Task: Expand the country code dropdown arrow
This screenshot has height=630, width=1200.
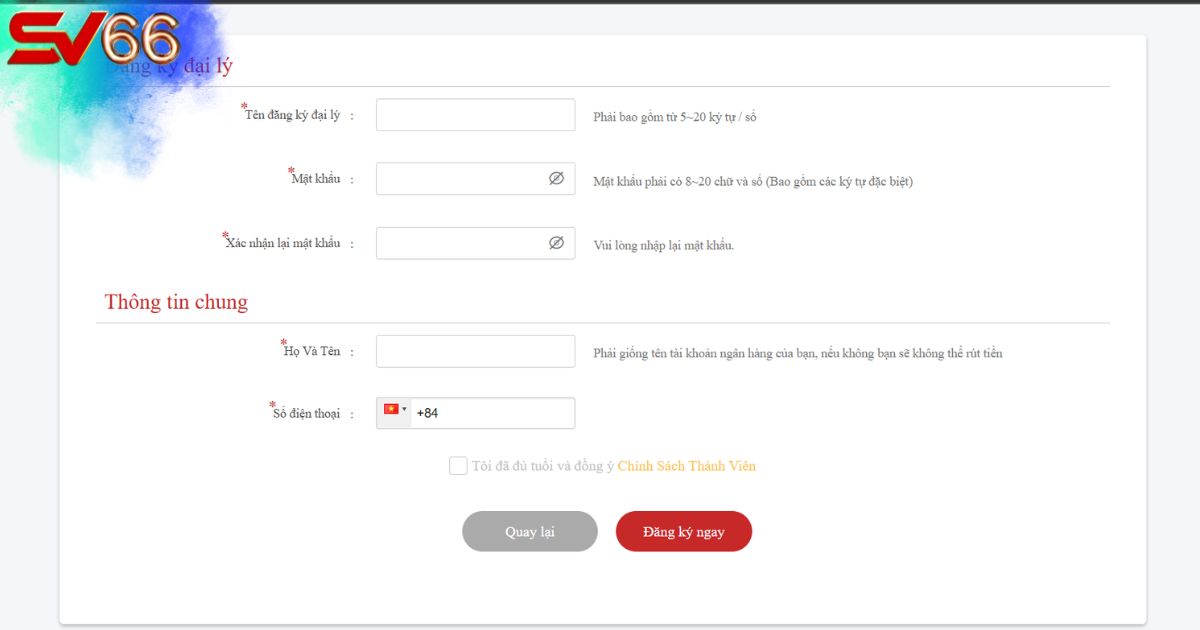Action: pyautogui.click(x=404, y=409)
